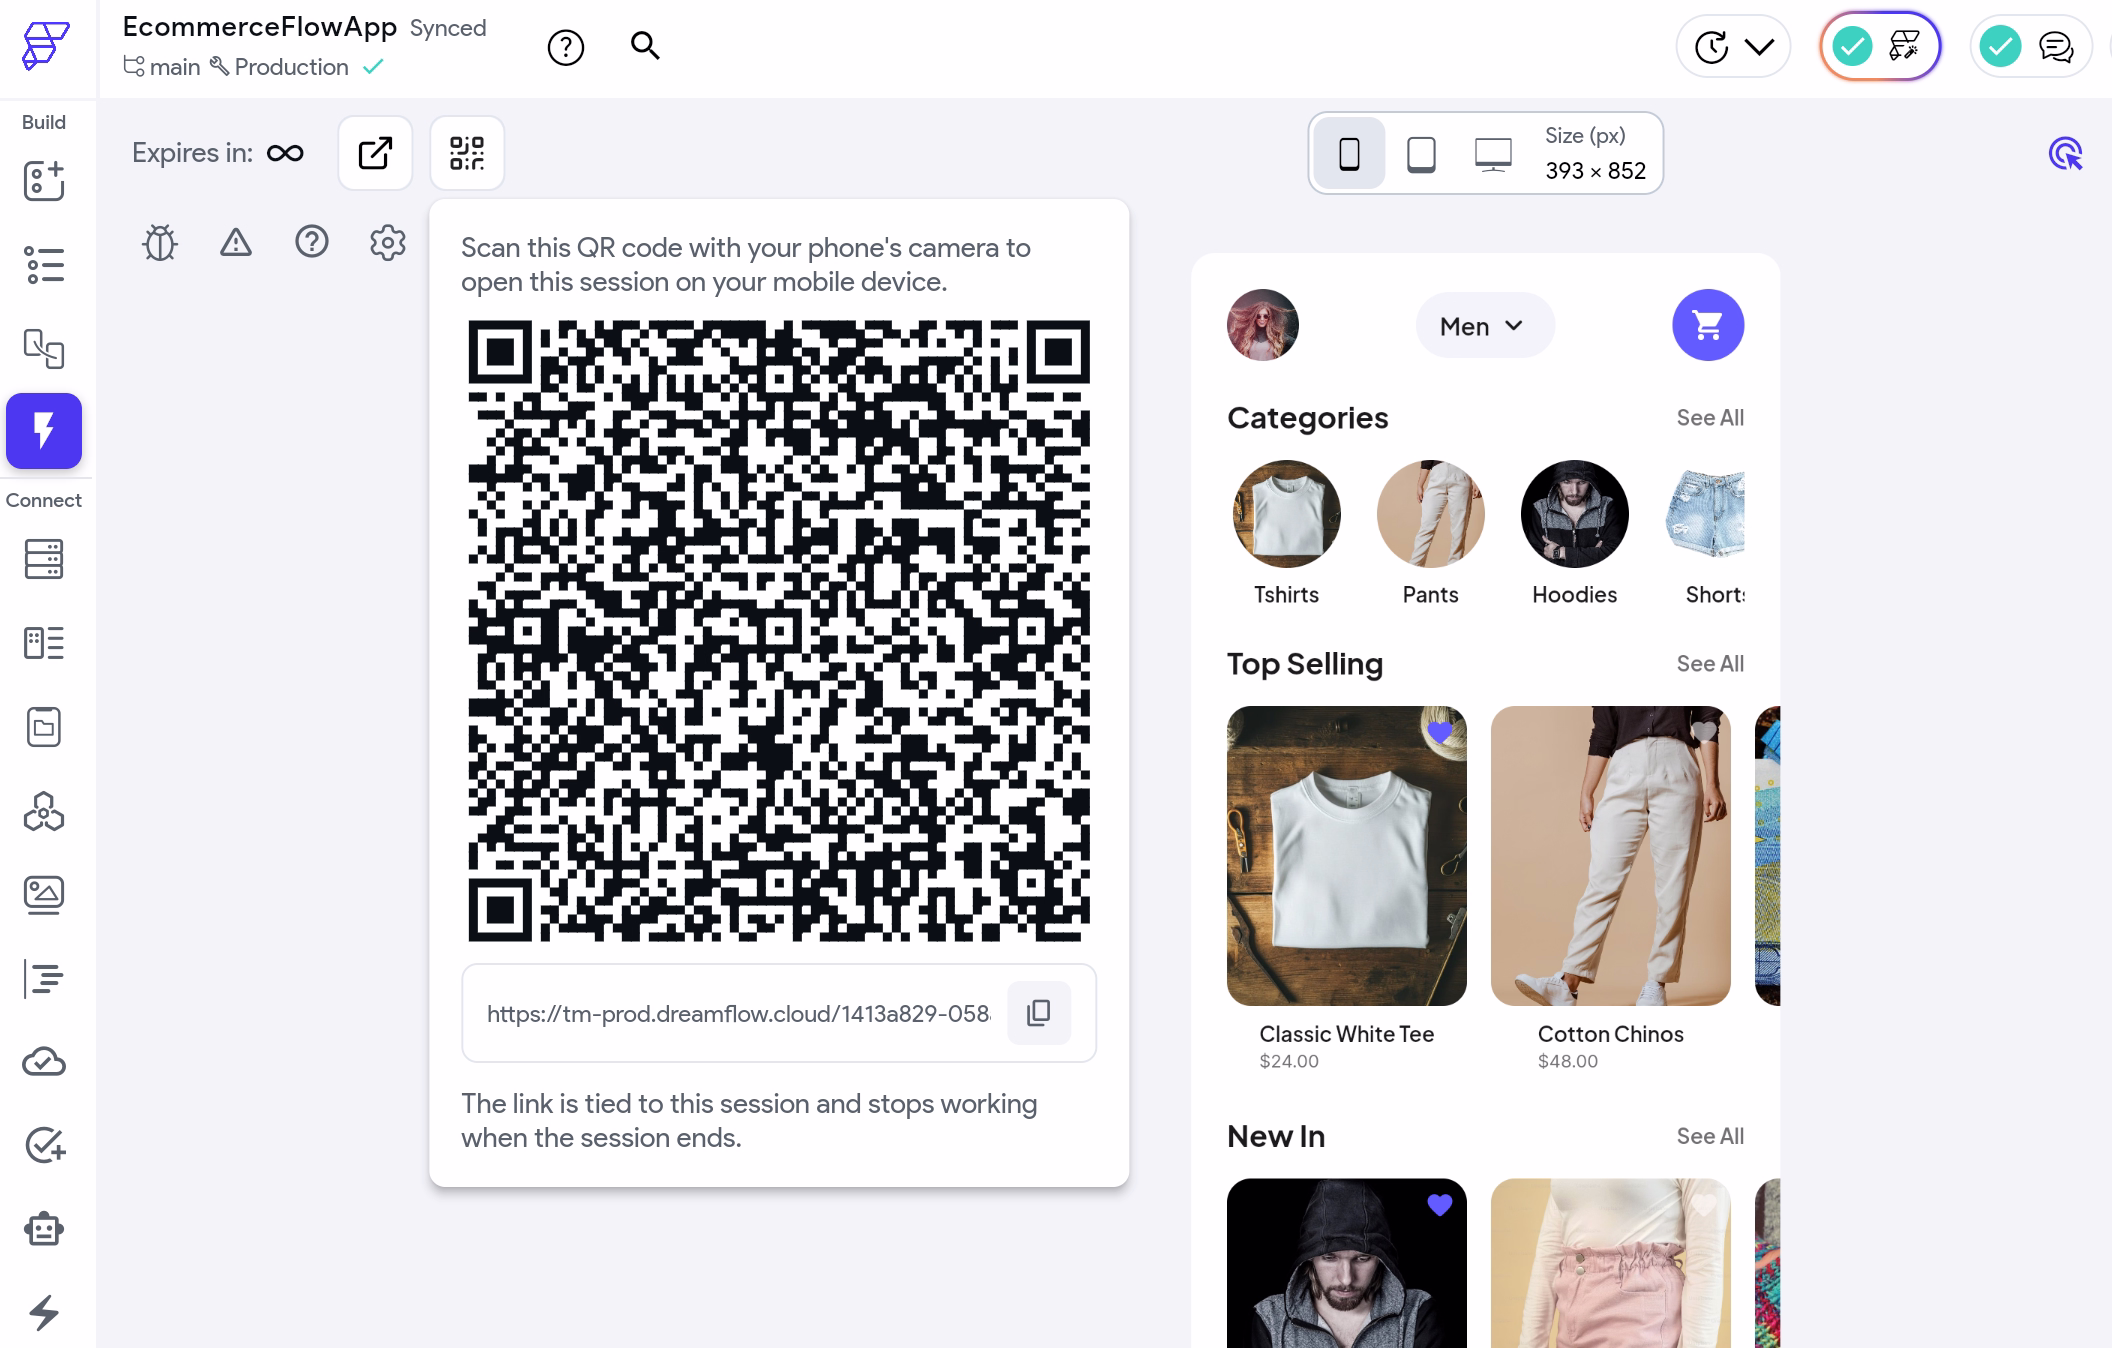
Task: Open the Production environment selector
Action: pyautogui.click(x=279, y=67)
